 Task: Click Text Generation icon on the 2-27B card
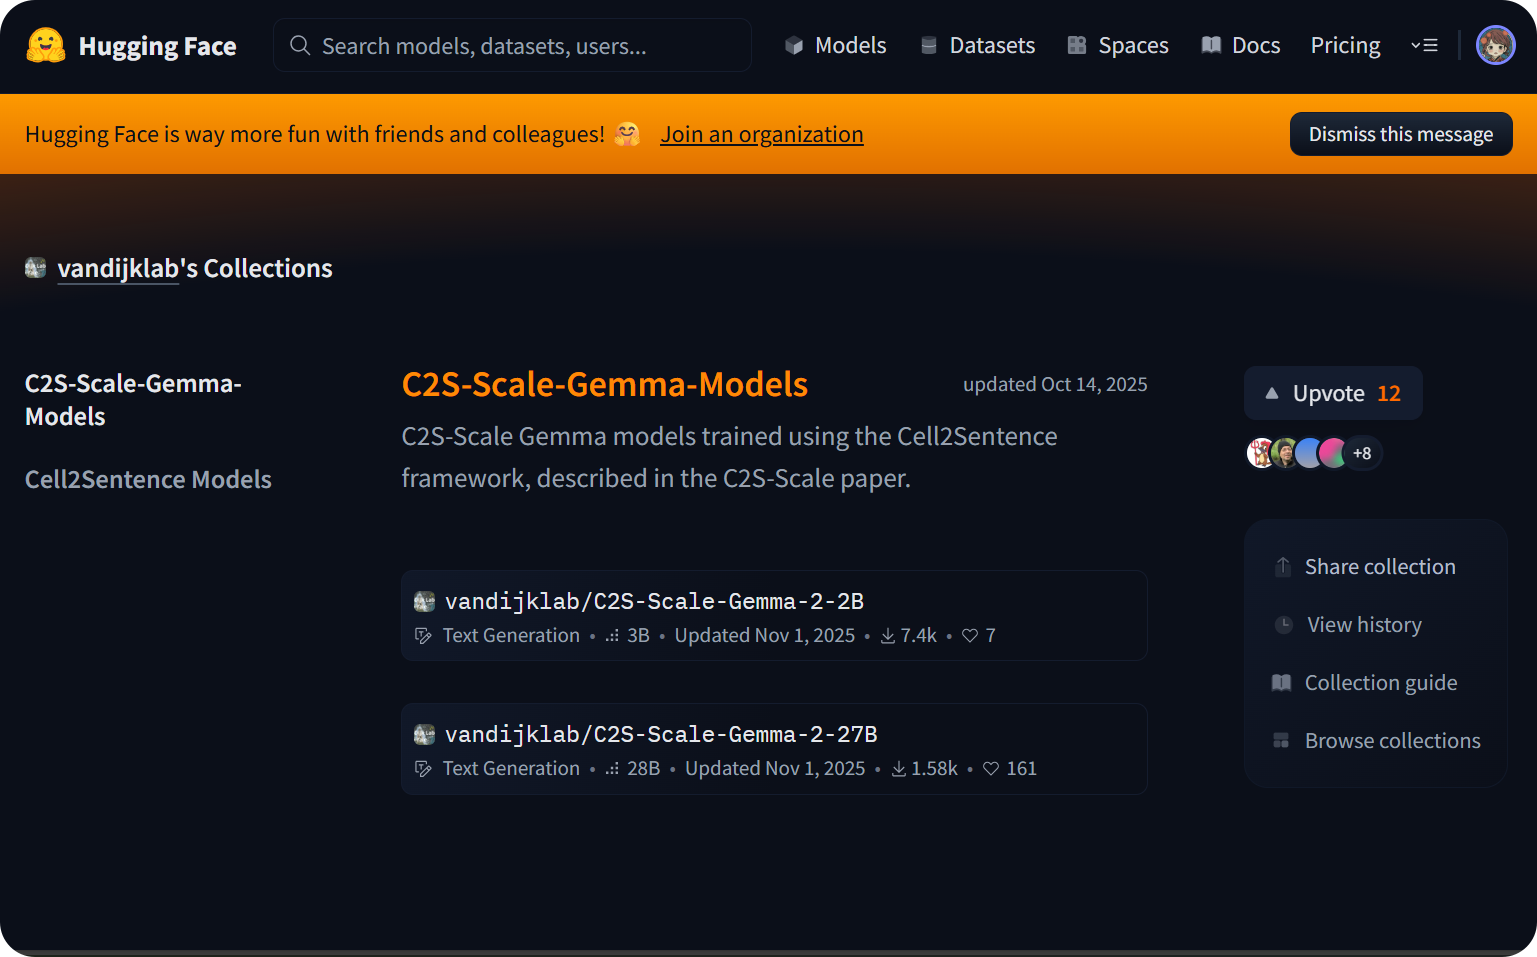tap(424, 769)
